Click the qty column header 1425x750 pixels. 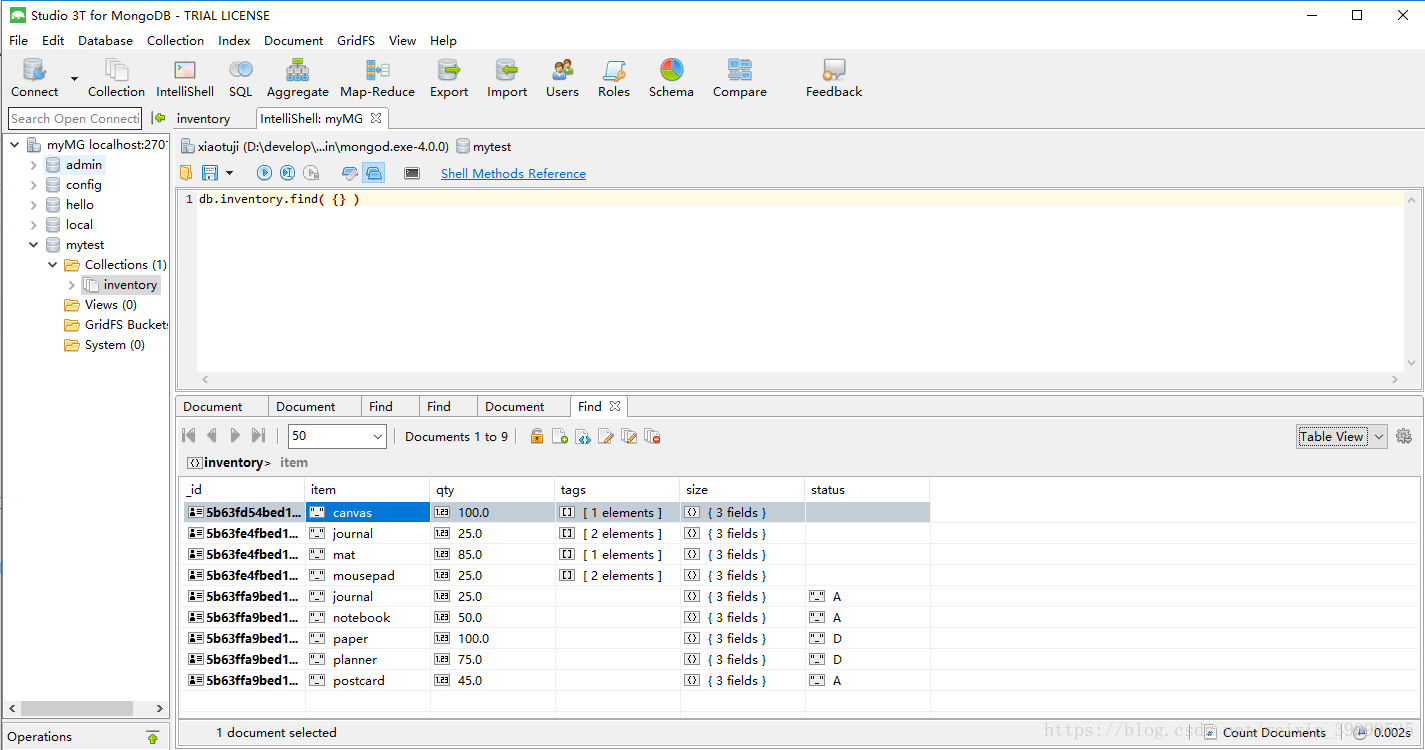492,490
